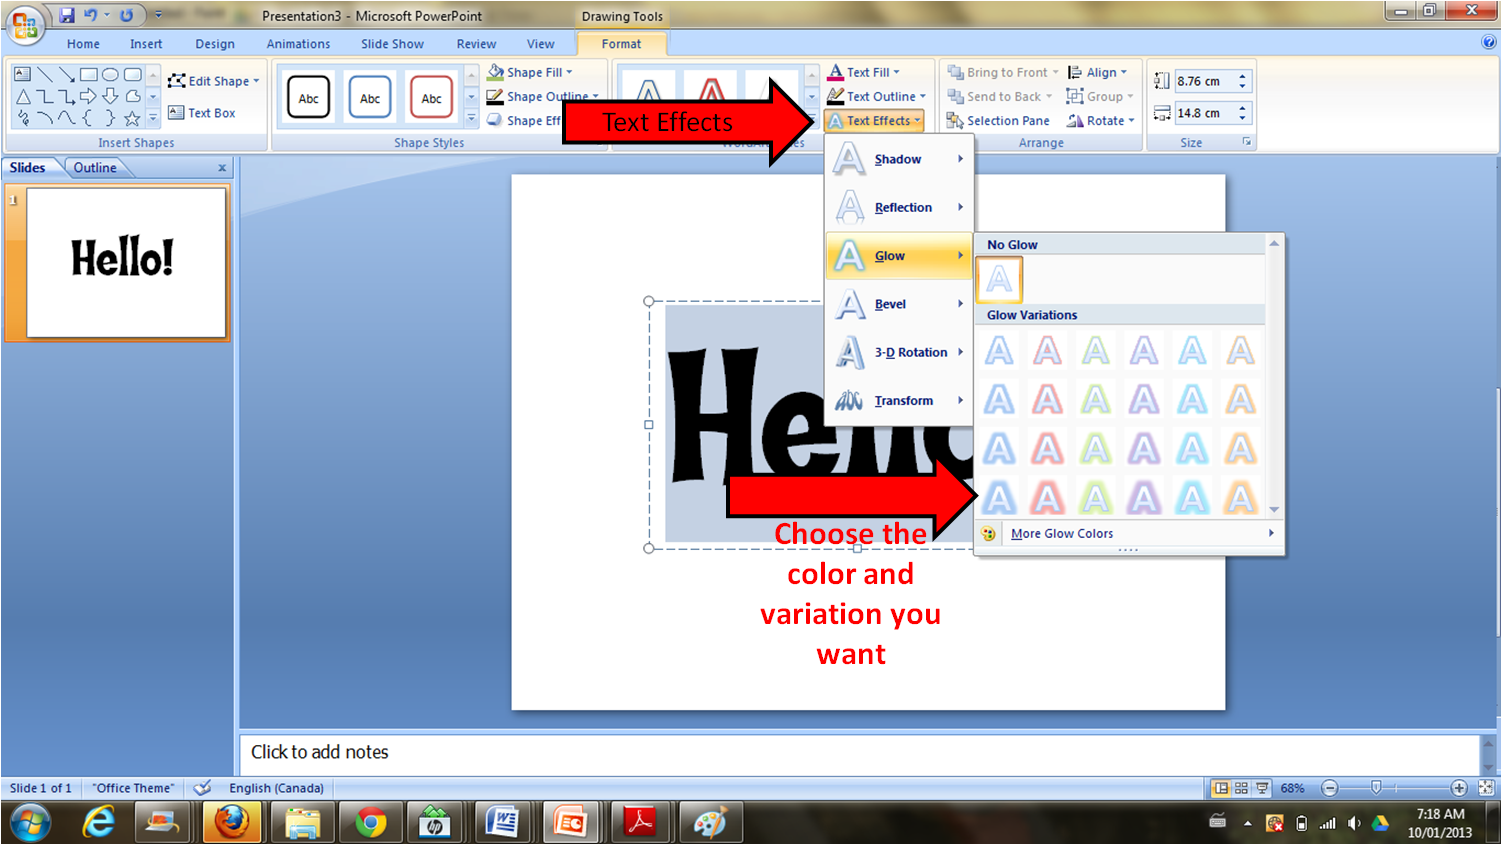Click the Help button on the ribbon

pos(1489,43)
